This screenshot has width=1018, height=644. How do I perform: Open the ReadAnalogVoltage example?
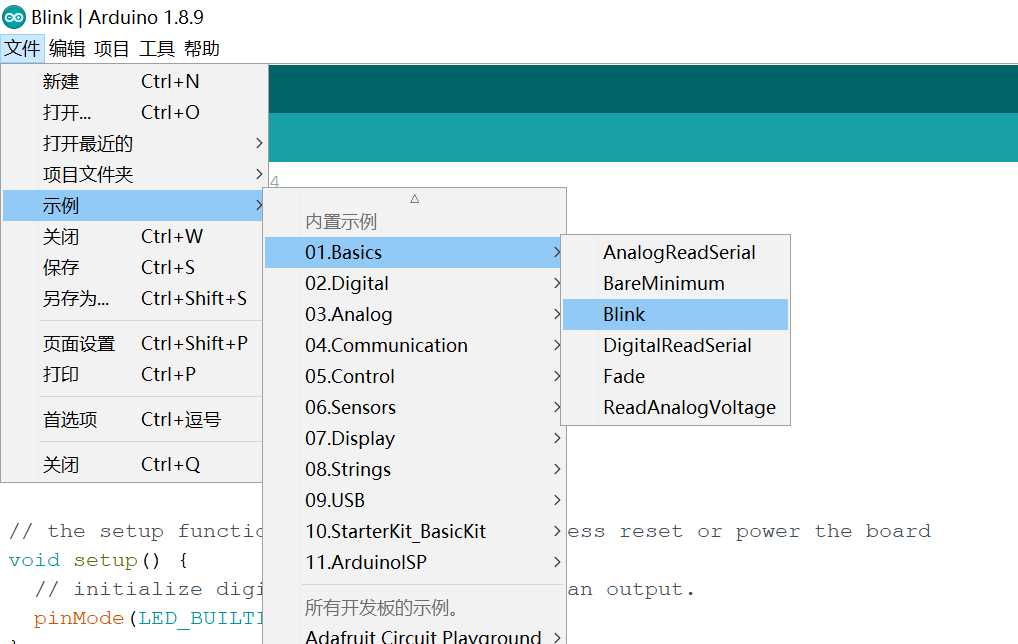tap(675, 407)
